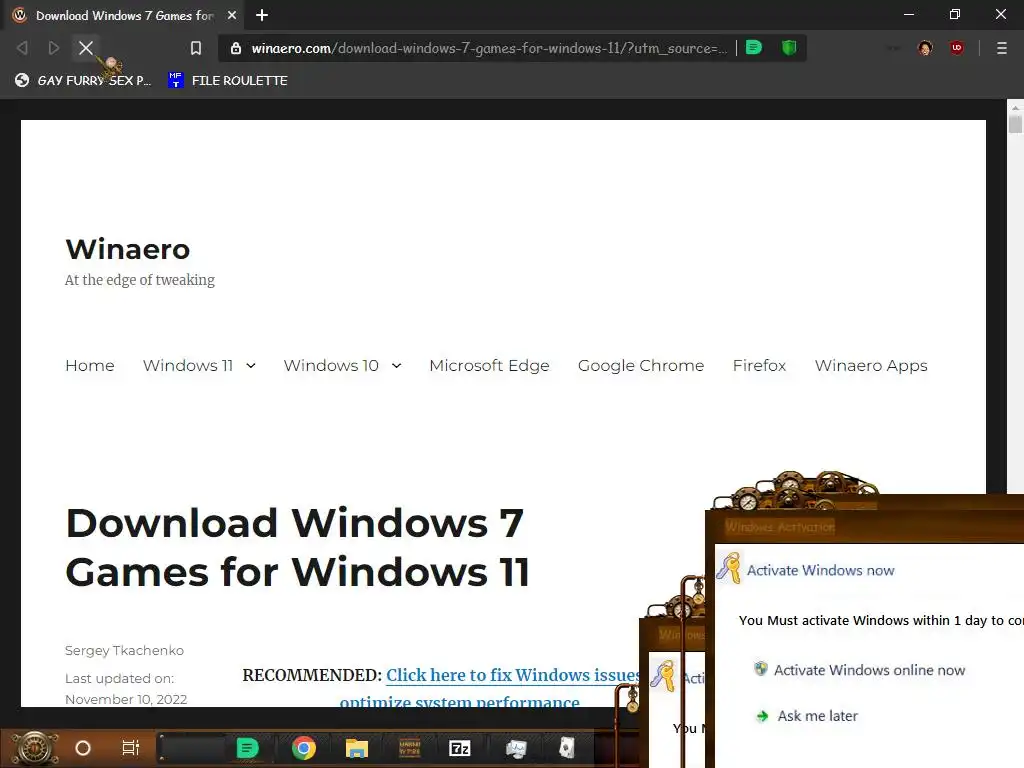Open the steampunk Start button

tap(33, 748)
